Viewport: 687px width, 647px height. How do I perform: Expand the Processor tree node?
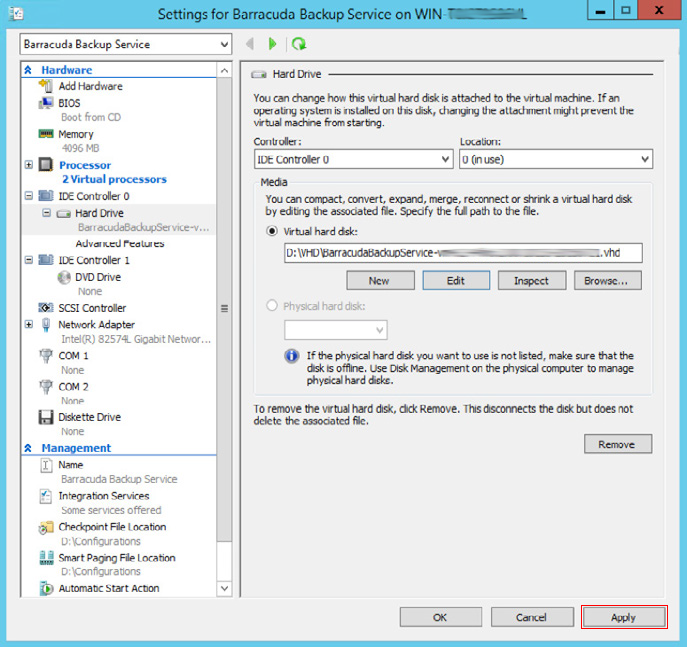(29, 165)
